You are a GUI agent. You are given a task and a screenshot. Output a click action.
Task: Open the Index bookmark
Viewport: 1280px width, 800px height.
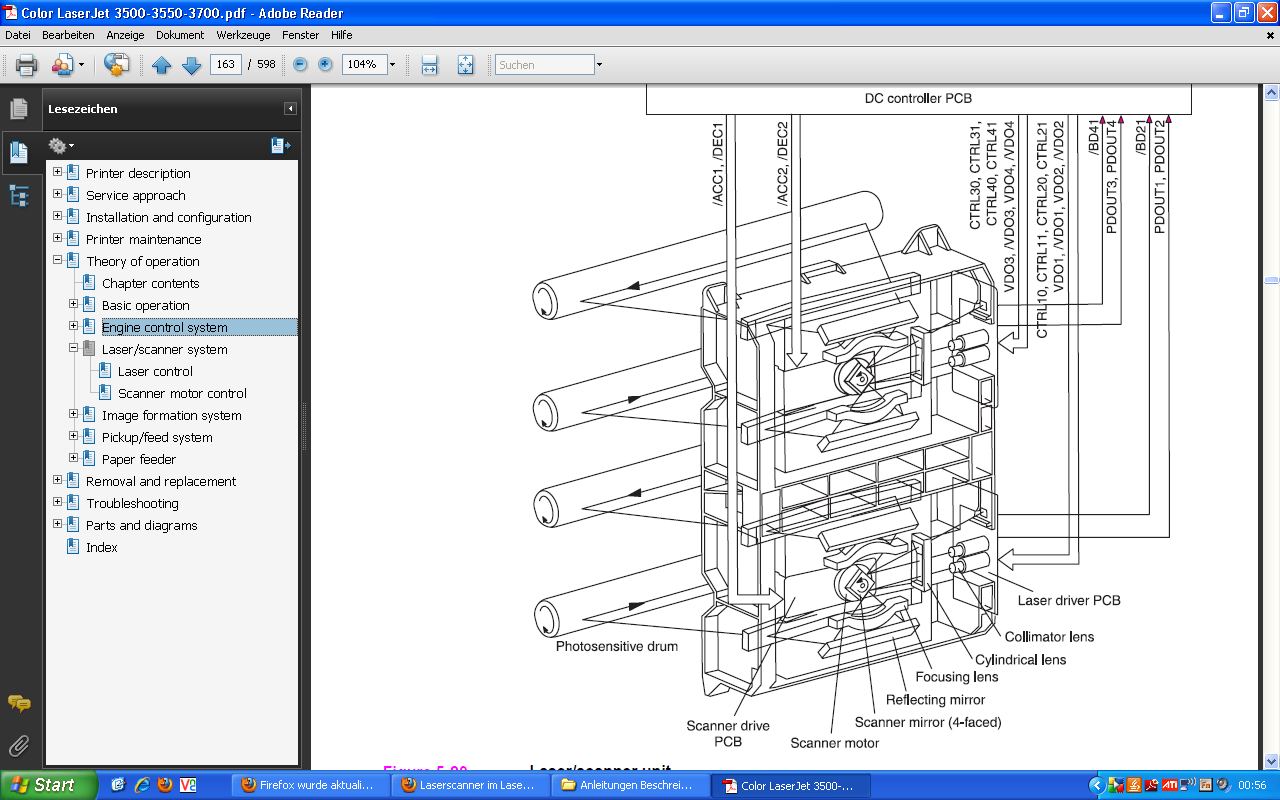tap(101, 547)
